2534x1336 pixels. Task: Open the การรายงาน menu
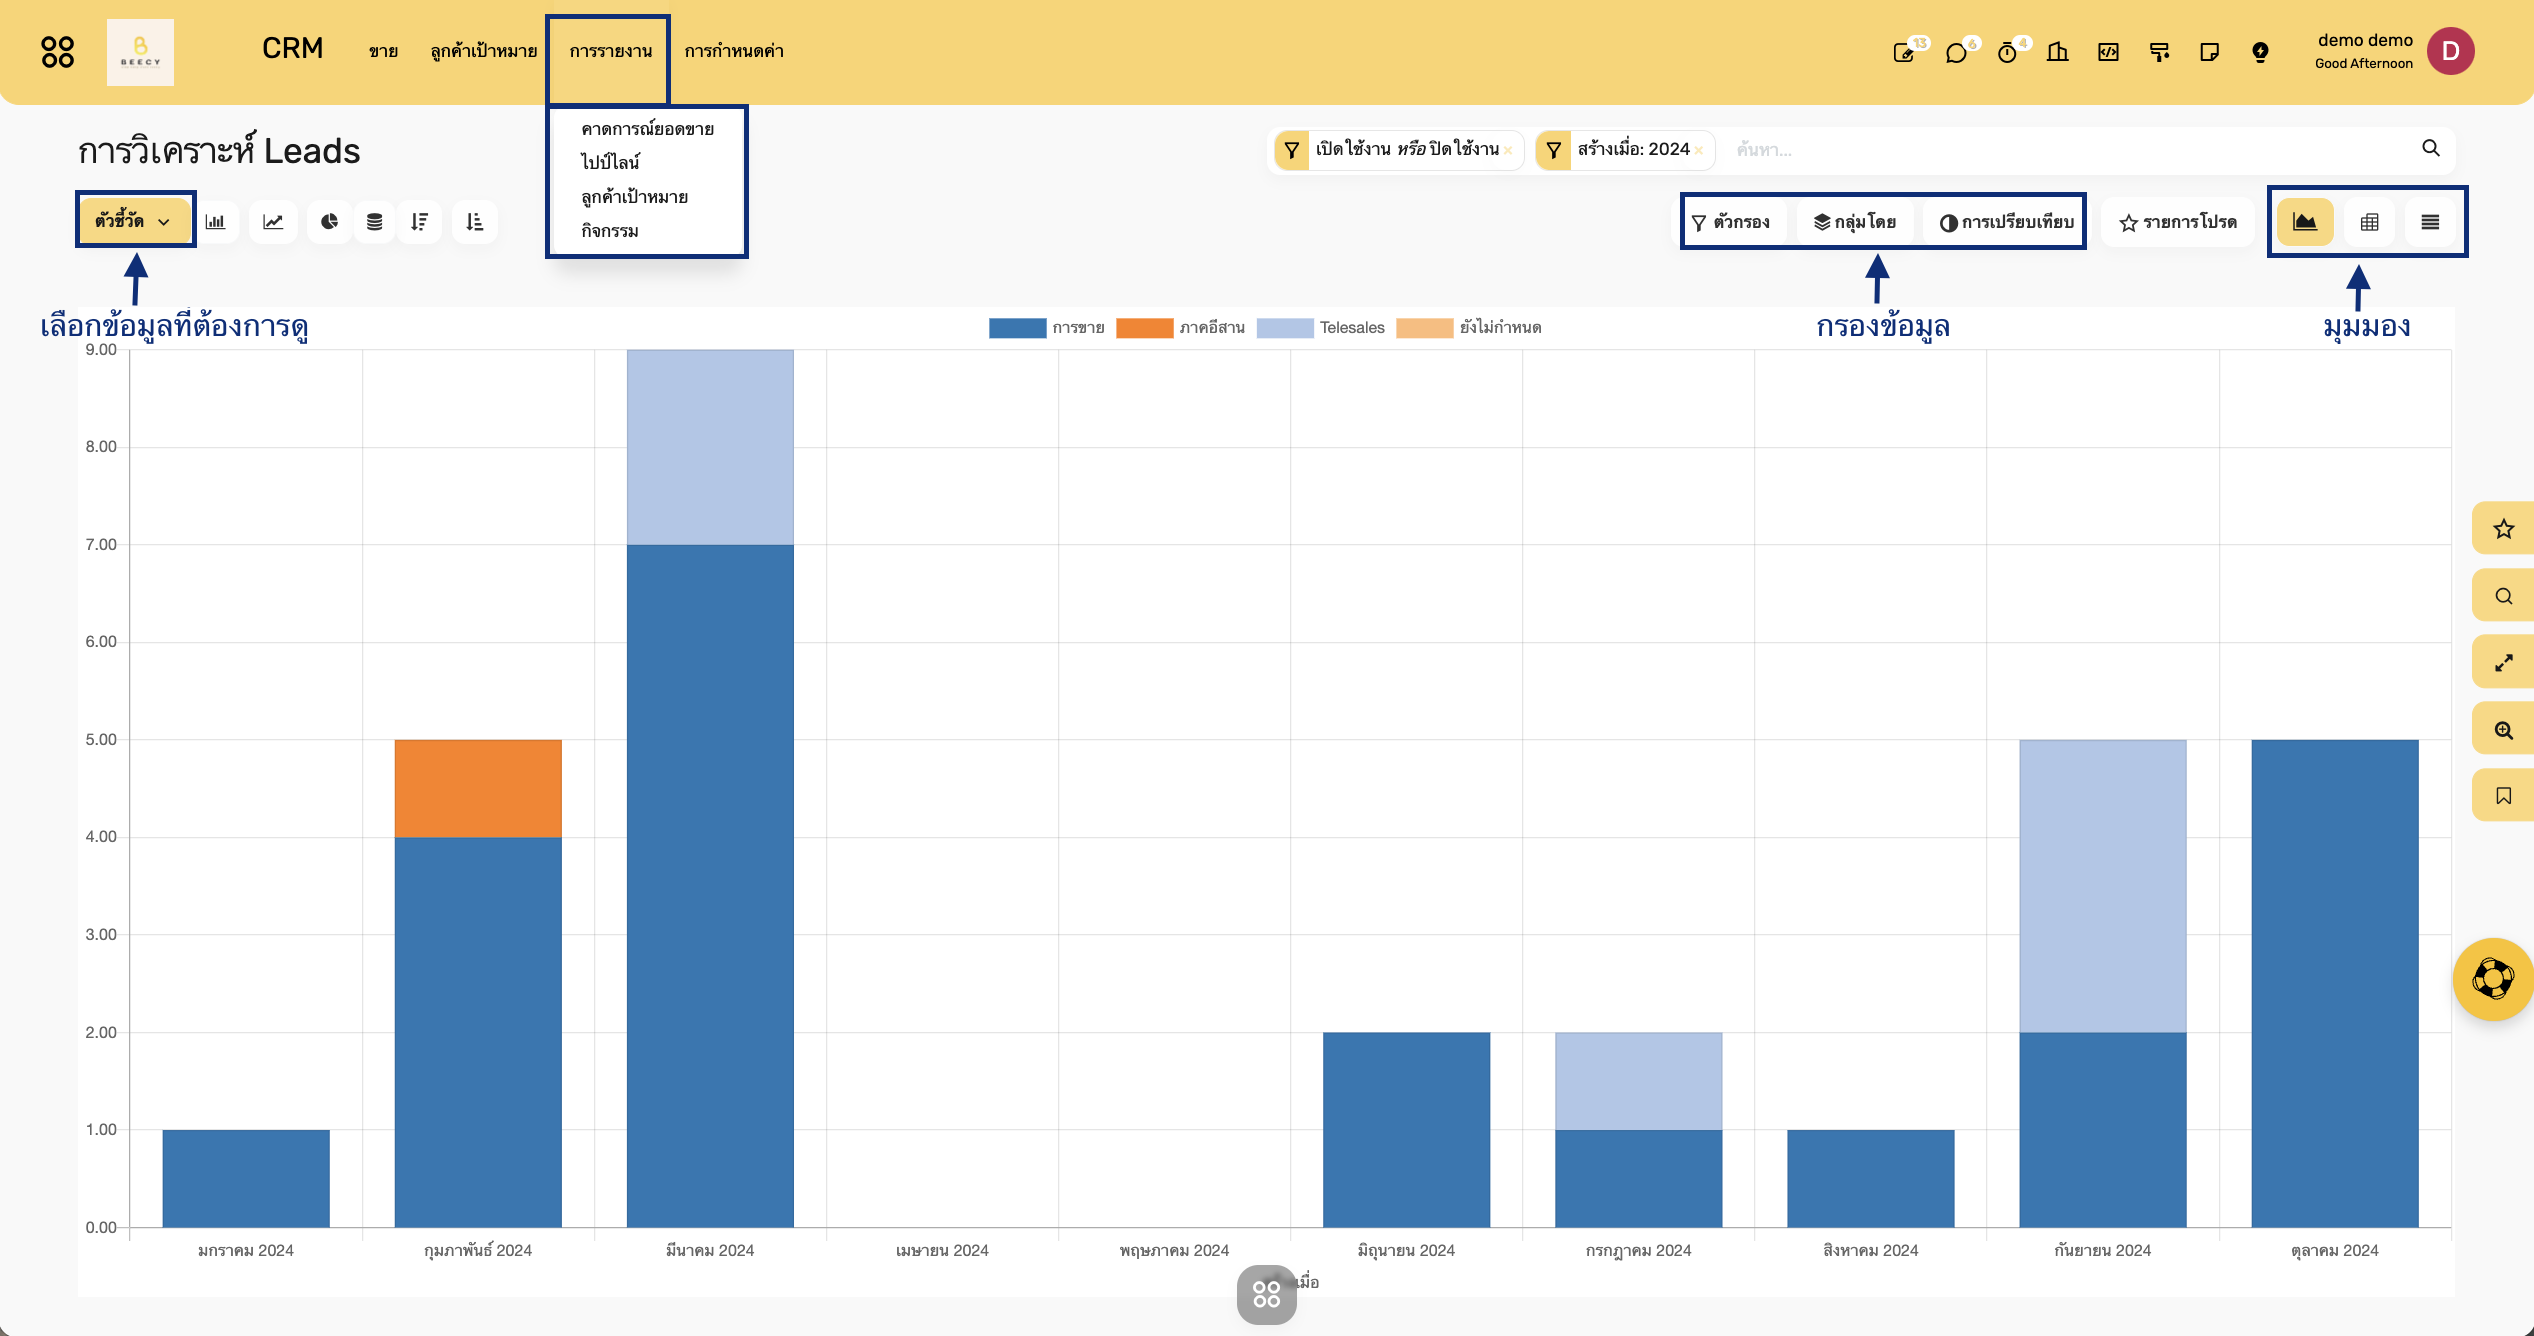610,51
